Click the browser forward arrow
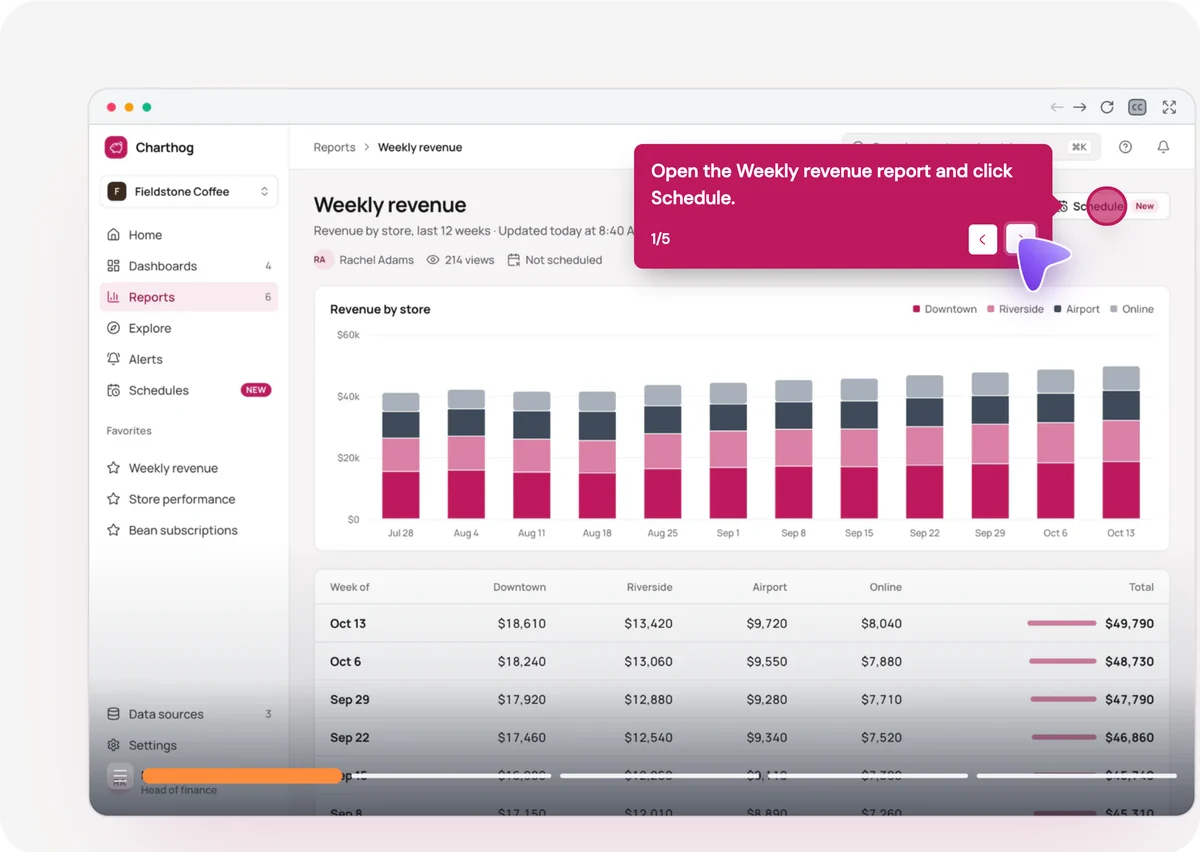 pyautogui.click(x=1080, y=107)
